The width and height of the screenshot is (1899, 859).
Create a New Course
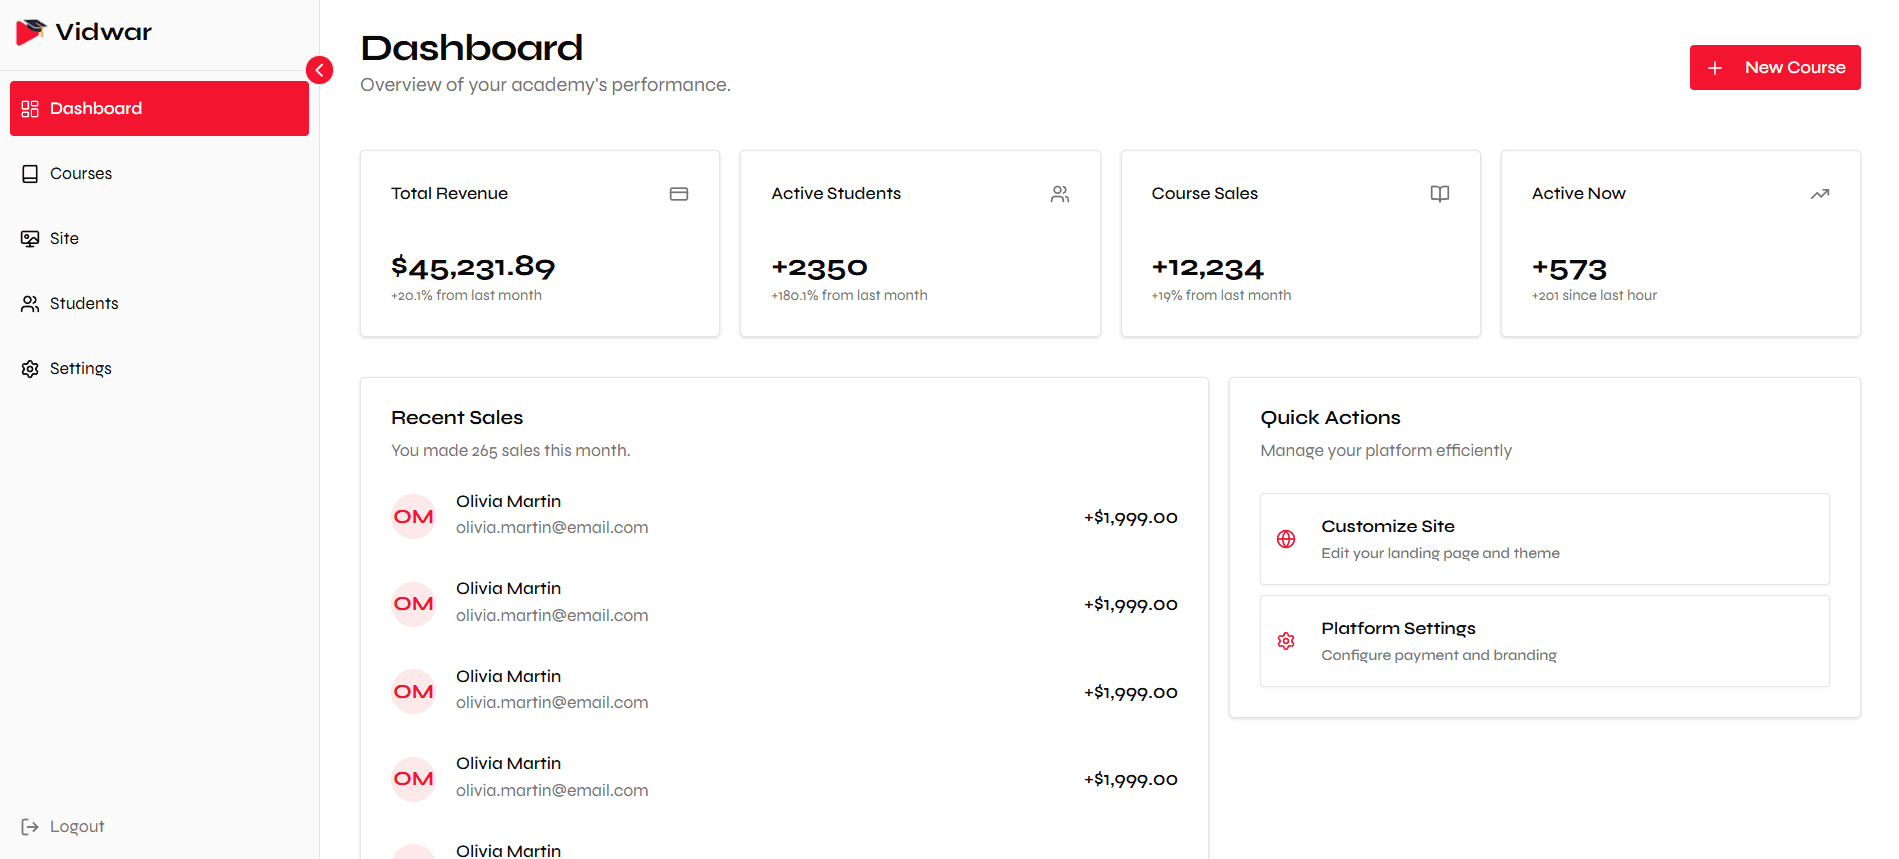(x=1775, y=67)
